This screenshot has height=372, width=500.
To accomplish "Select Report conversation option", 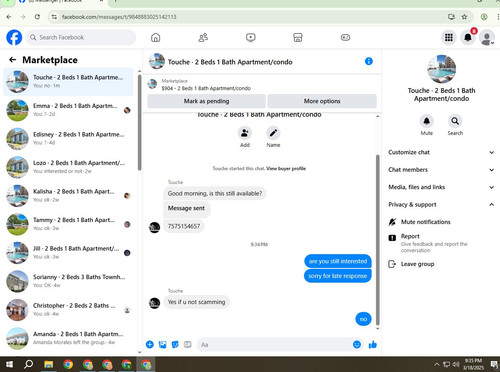I will click(x=441, y=243).
